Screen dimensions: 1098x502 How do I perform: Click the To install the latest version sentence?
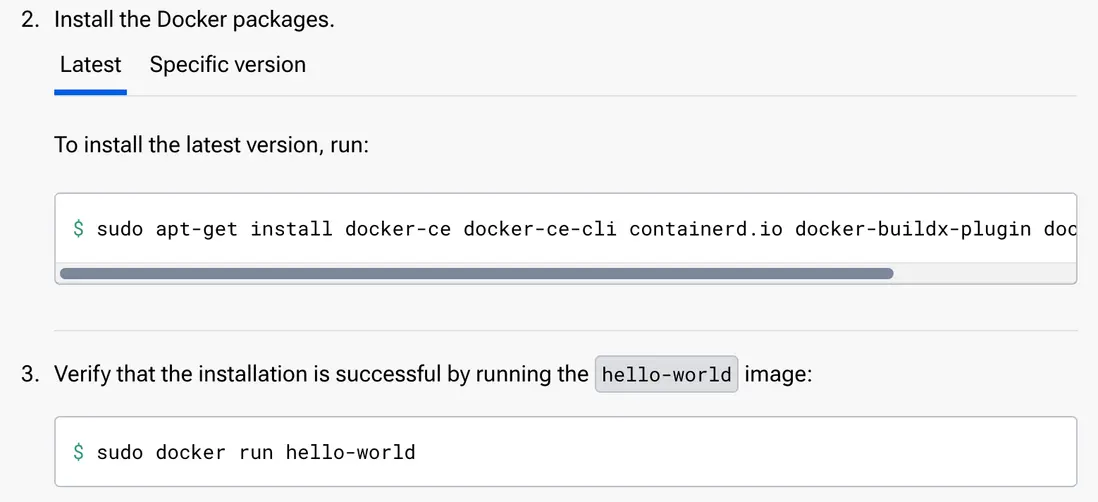212,145
